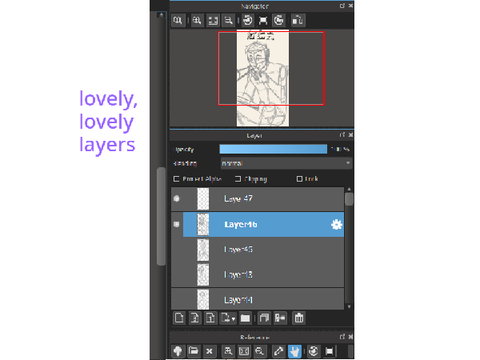
Task: Click the first magnifier icon in Navigator toolbar
Action: [178, 21]
